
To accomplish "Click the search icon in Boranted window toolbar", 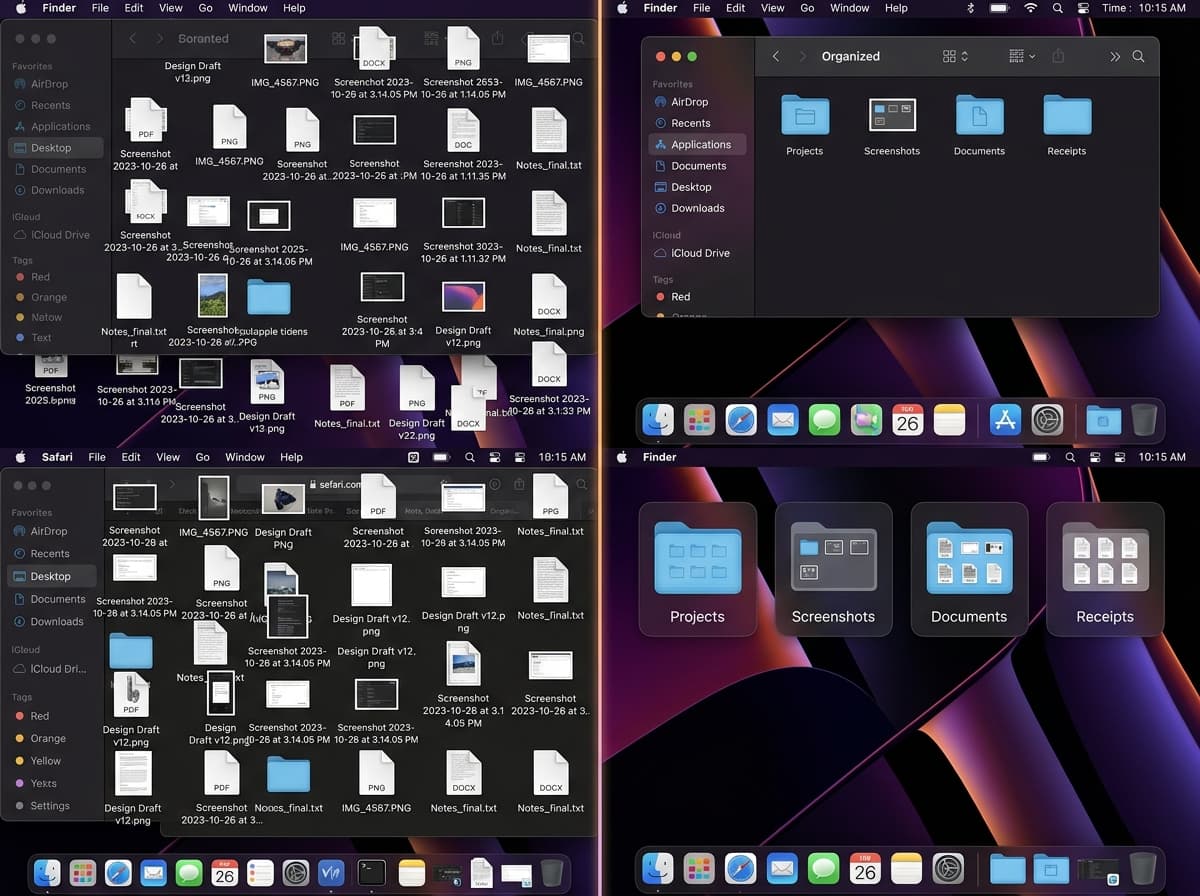I will coord(578,39).
